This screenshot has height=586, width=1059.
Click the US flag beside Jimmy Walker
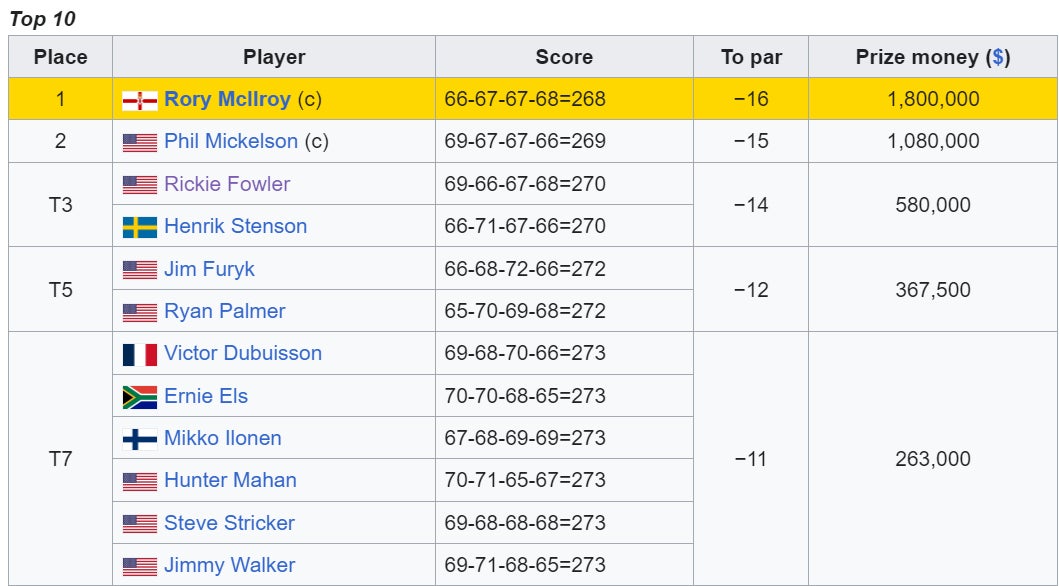click(x=139, y=566)
